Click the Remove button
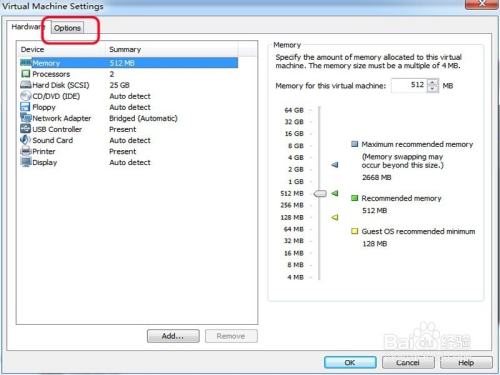The width and height of the screenshot is (500, 375). [x=231, y=336]
